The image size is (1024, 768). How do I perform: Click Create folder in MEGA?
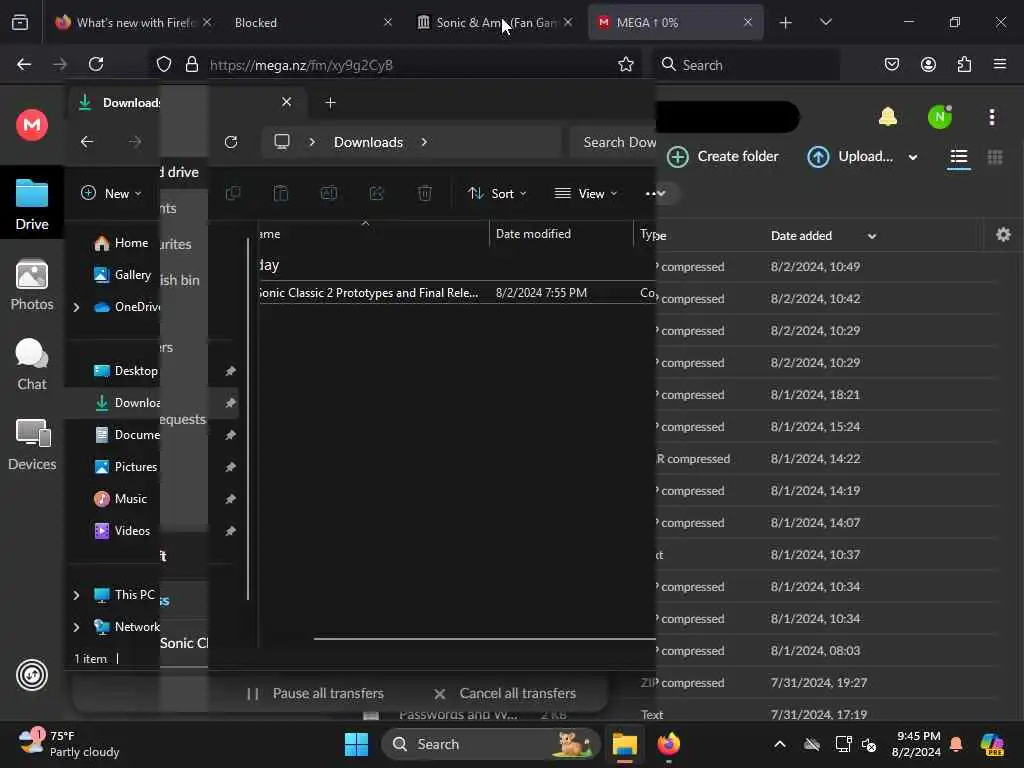pyautogui.click(x=722, y=157)
